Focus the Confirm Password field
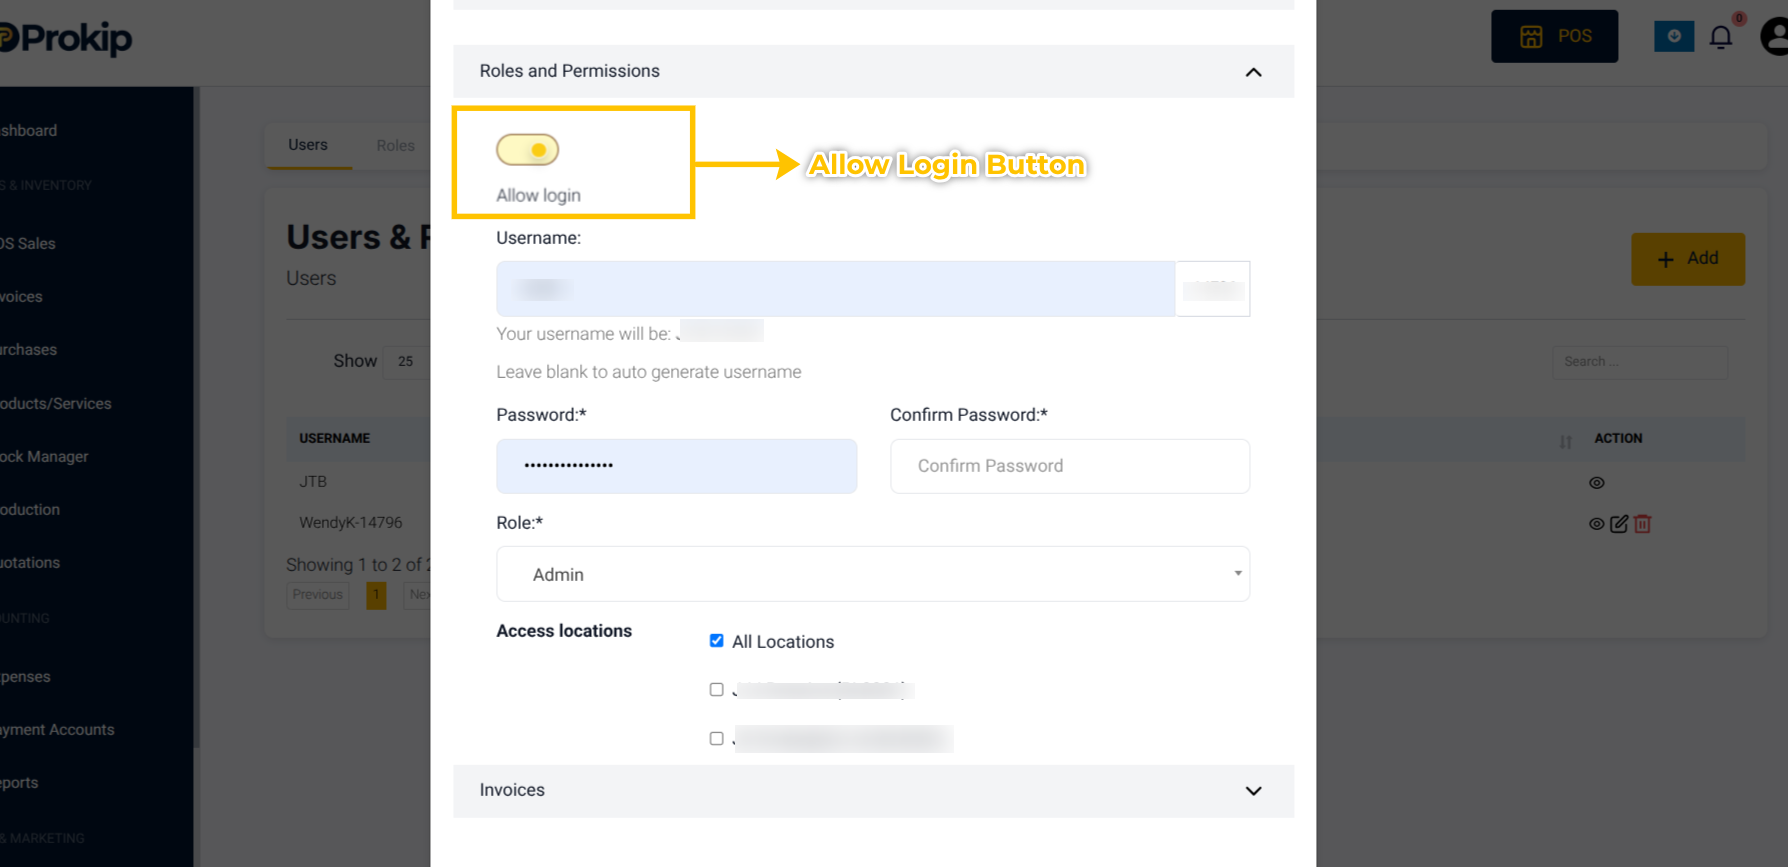Viewport: 1788px width, 867px height. click(1070, 466)
